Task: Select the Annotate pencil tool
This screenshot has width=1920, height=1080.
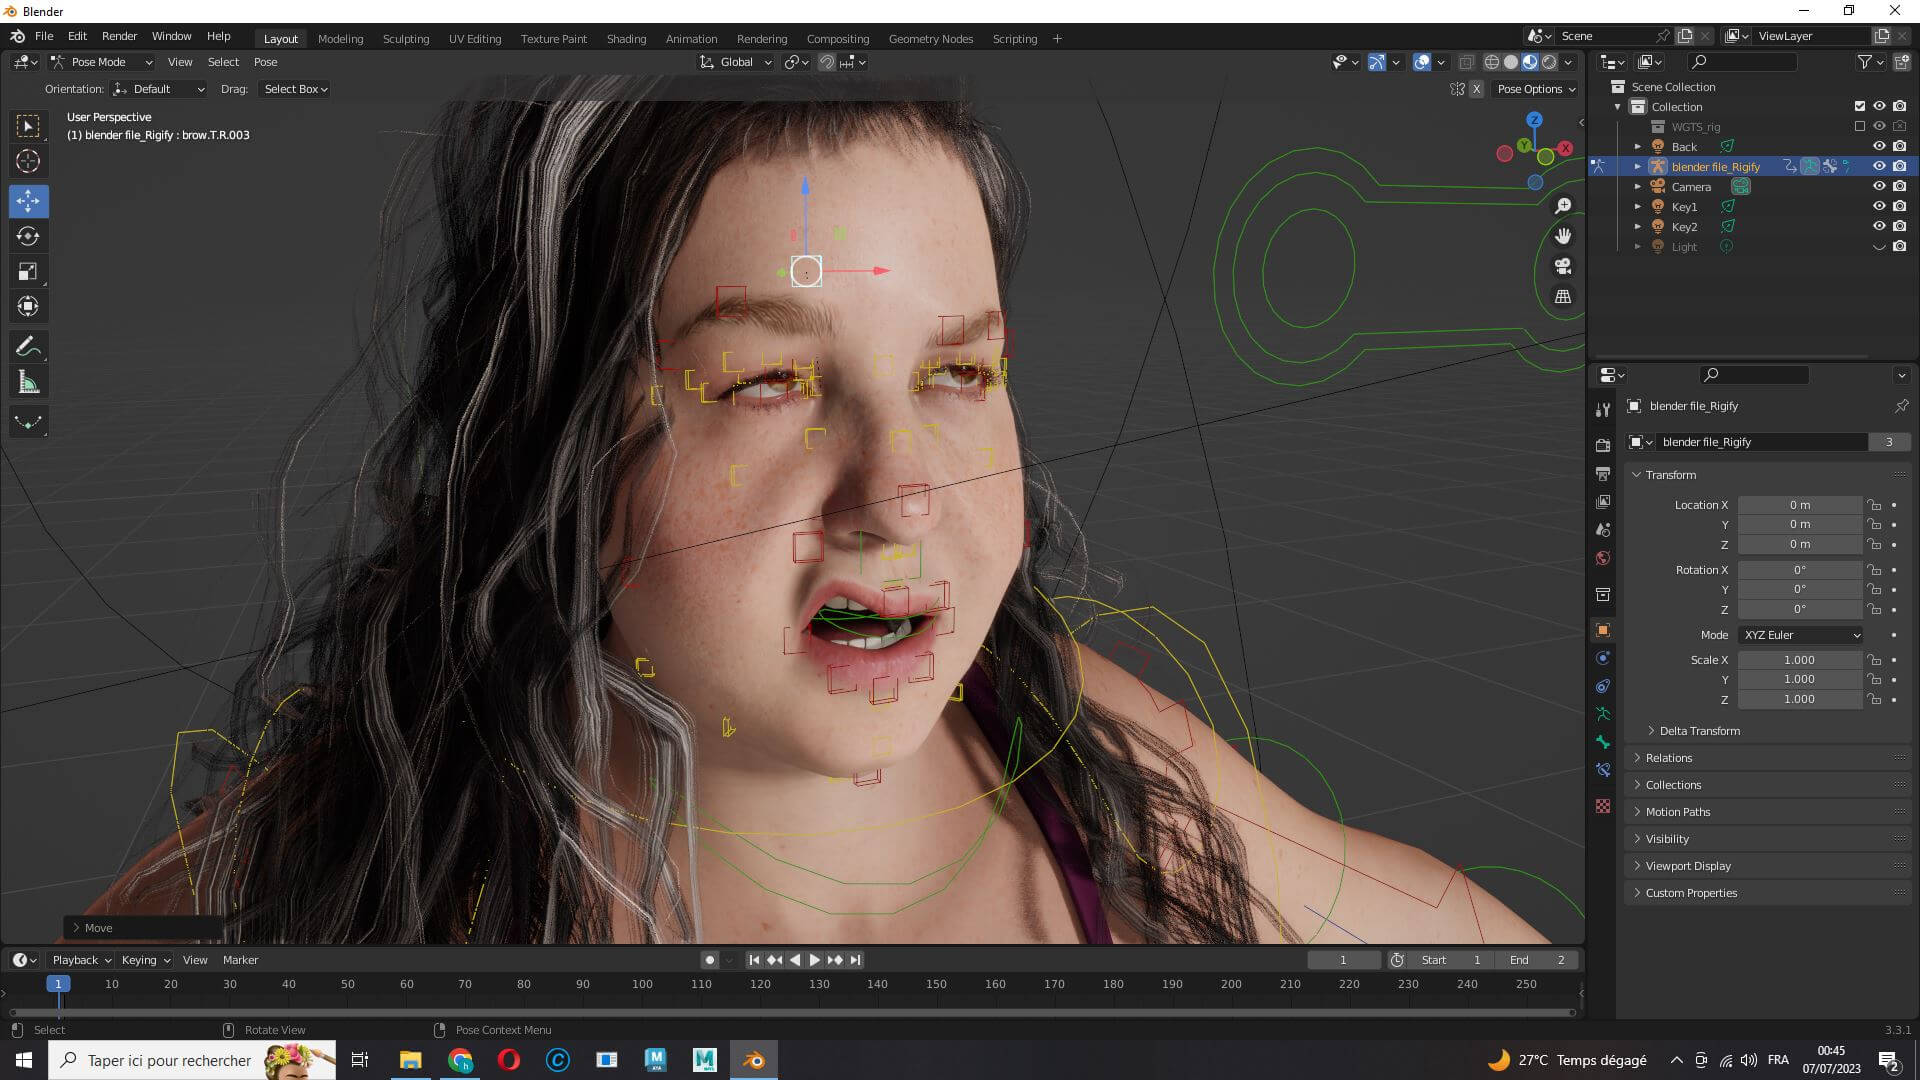Action: (x=28, y=347)
